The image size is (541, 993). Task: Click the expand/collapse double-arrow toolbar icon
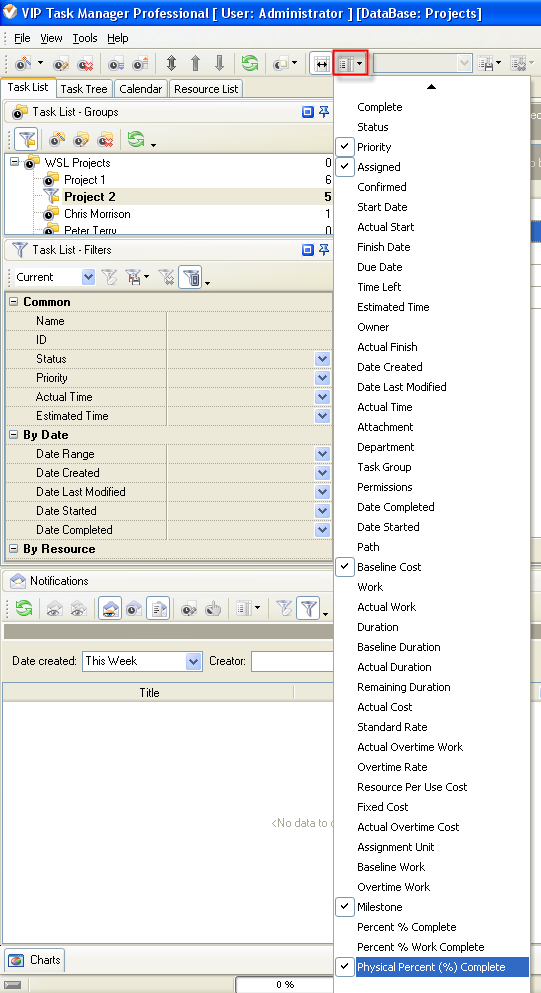coord(171,63)
